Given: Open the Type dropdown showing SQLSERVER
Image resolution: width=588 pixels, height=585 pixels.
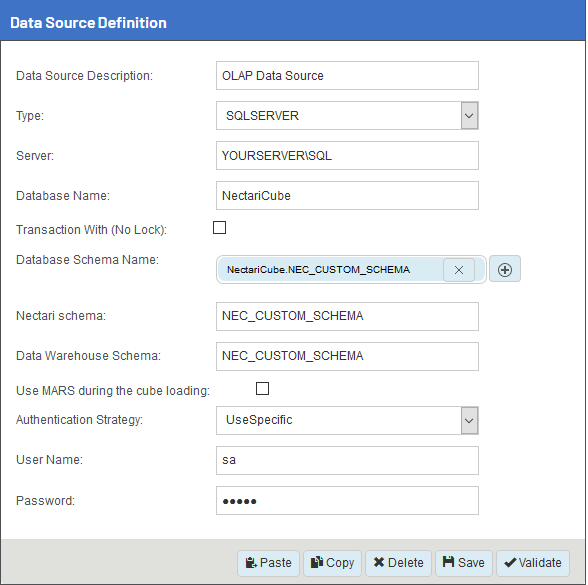Looking at the screenshot, I should pyautogui.click(x=347, y=116).
